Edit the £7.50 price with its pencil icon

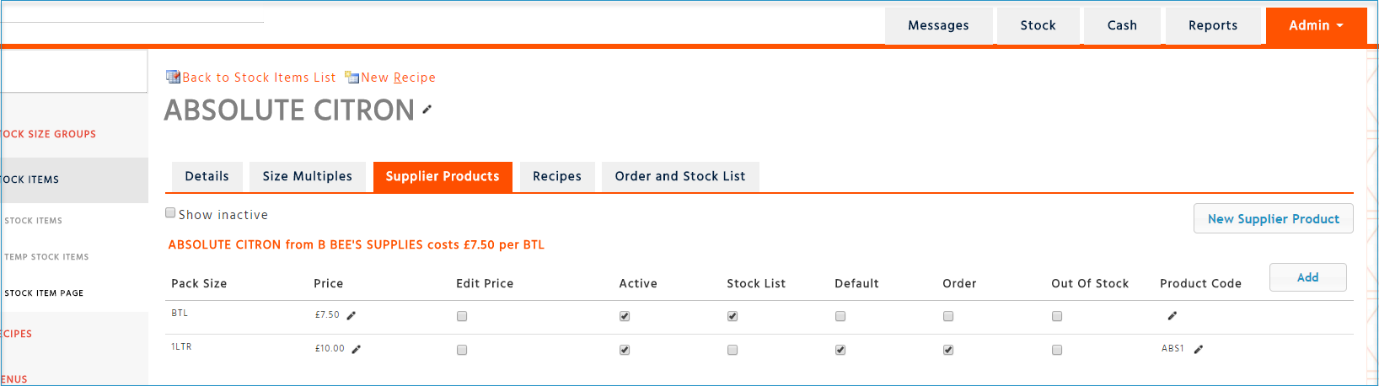351,315
